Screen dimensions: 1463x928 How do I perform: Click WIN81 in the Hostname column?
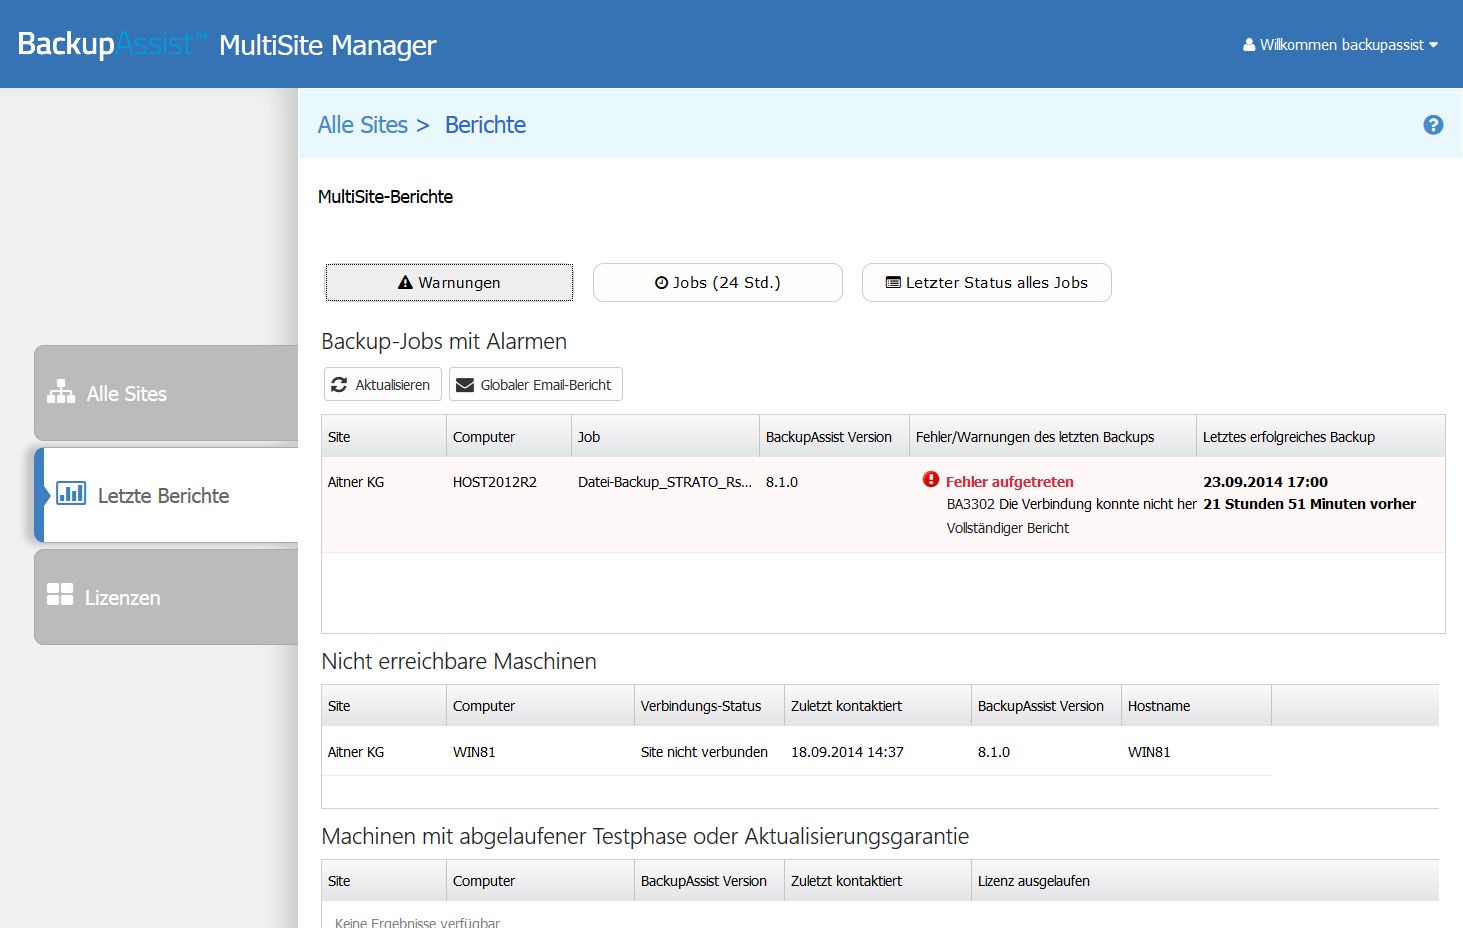point(1149,752)
